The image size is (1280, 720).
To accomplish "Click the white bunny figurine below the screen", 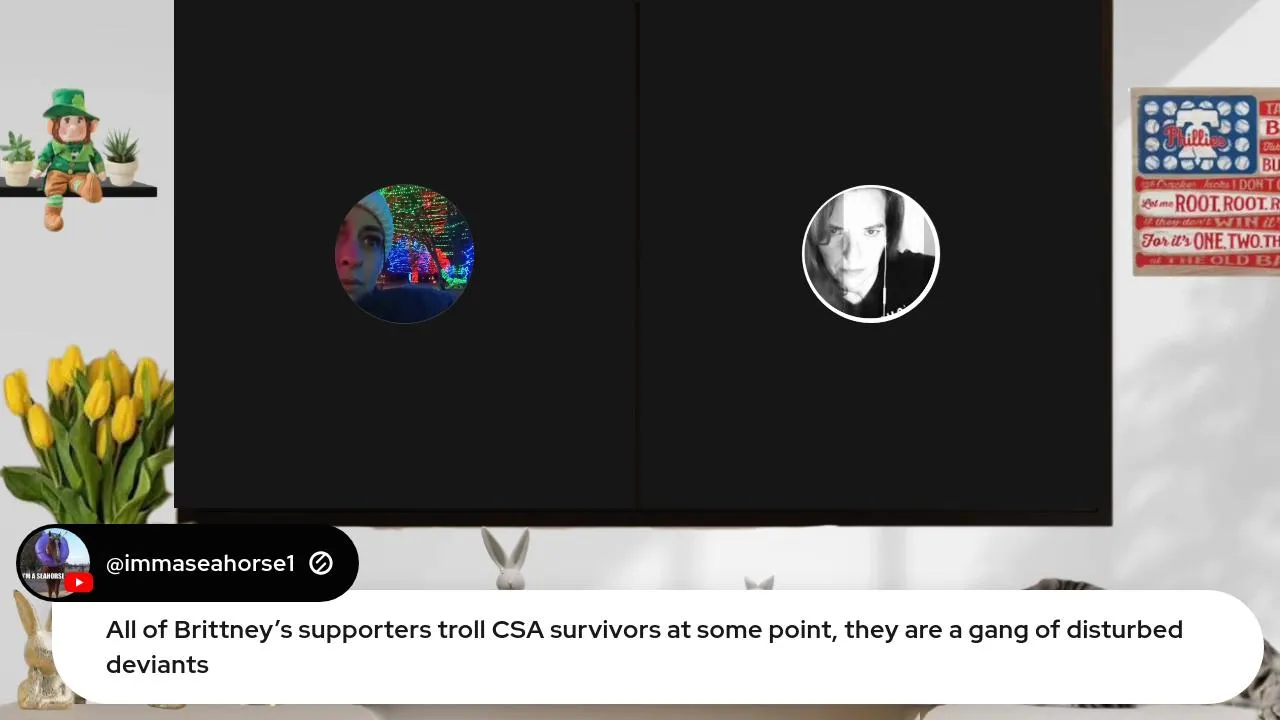I will coord(507,559).
